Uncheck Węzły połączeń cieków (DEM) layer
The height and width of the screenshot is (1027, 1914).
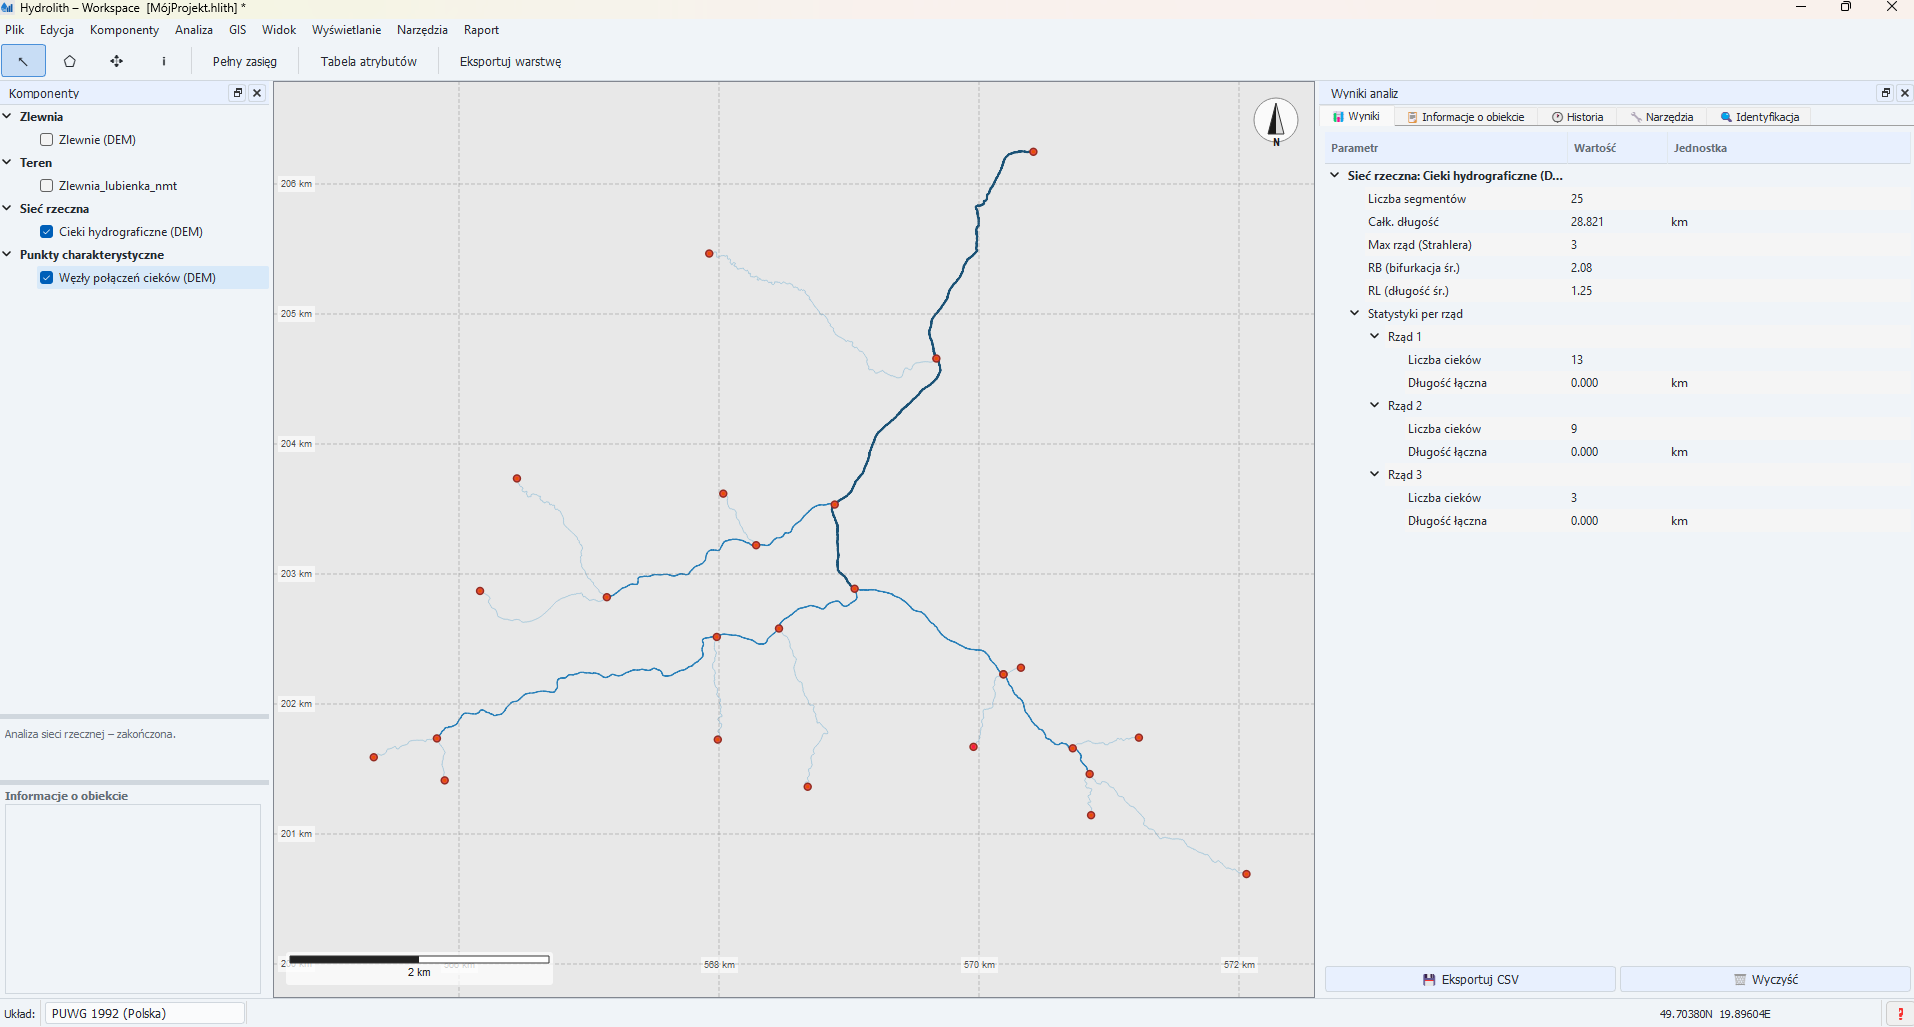pyautogui.click(x=47, y=278)
